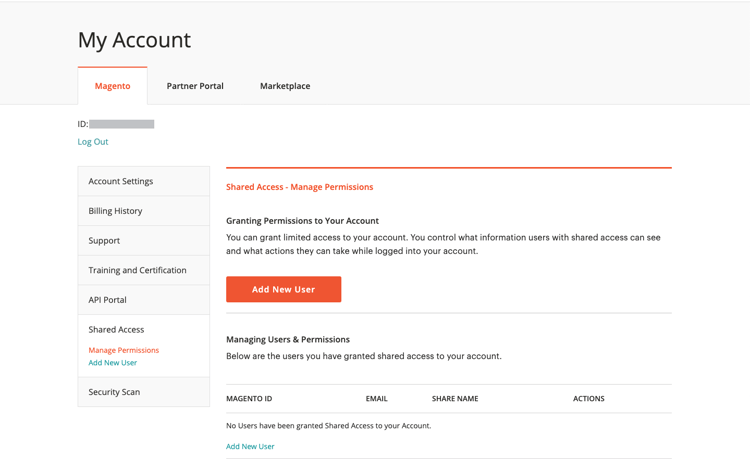Click the SHARE NAME column header

click(x=455, y=399)
